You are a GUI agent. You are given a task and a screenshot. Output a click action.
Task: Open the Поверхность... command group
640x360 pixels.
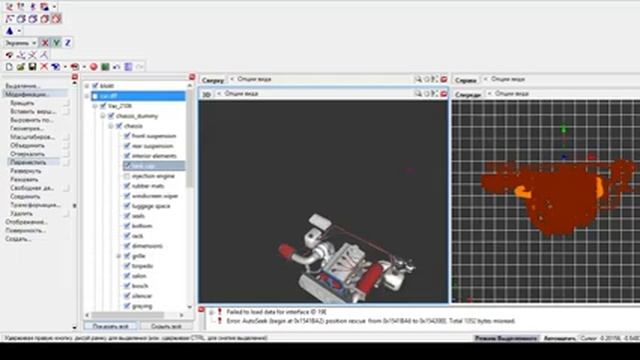26,231
